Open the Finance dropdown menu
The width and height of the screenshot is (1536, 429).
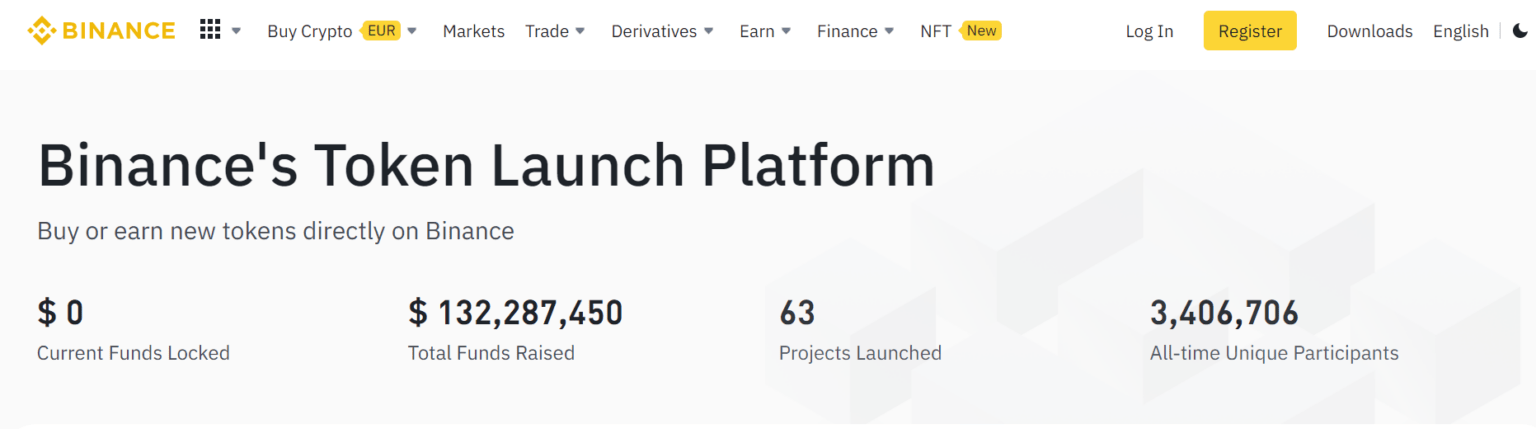click(x=855, y=31)
